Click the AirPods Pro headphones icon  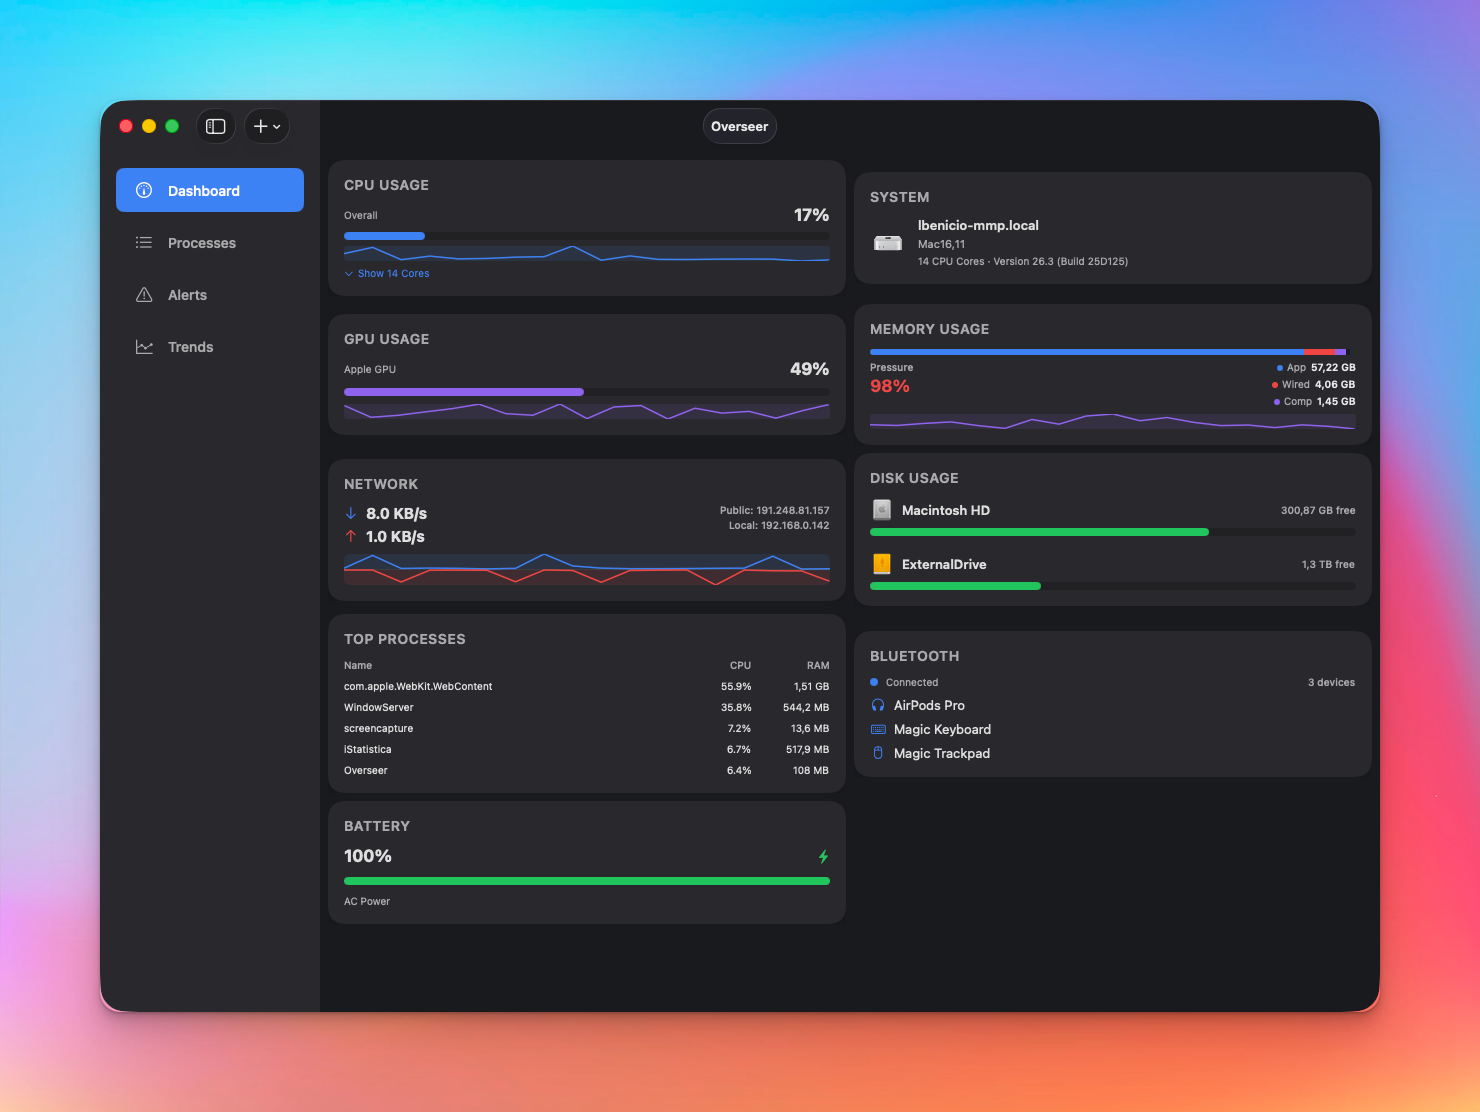877,705
